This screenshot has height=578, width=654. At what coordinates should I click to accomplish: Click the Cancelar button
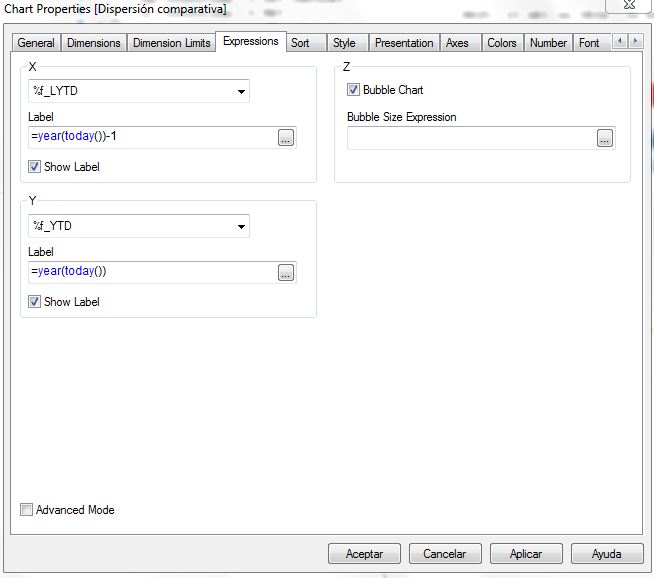coord(445,554)
